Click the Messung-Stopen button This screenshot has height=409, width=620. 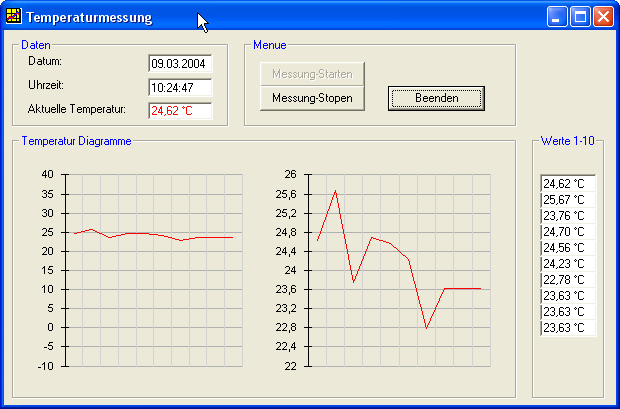coord(312,98)
